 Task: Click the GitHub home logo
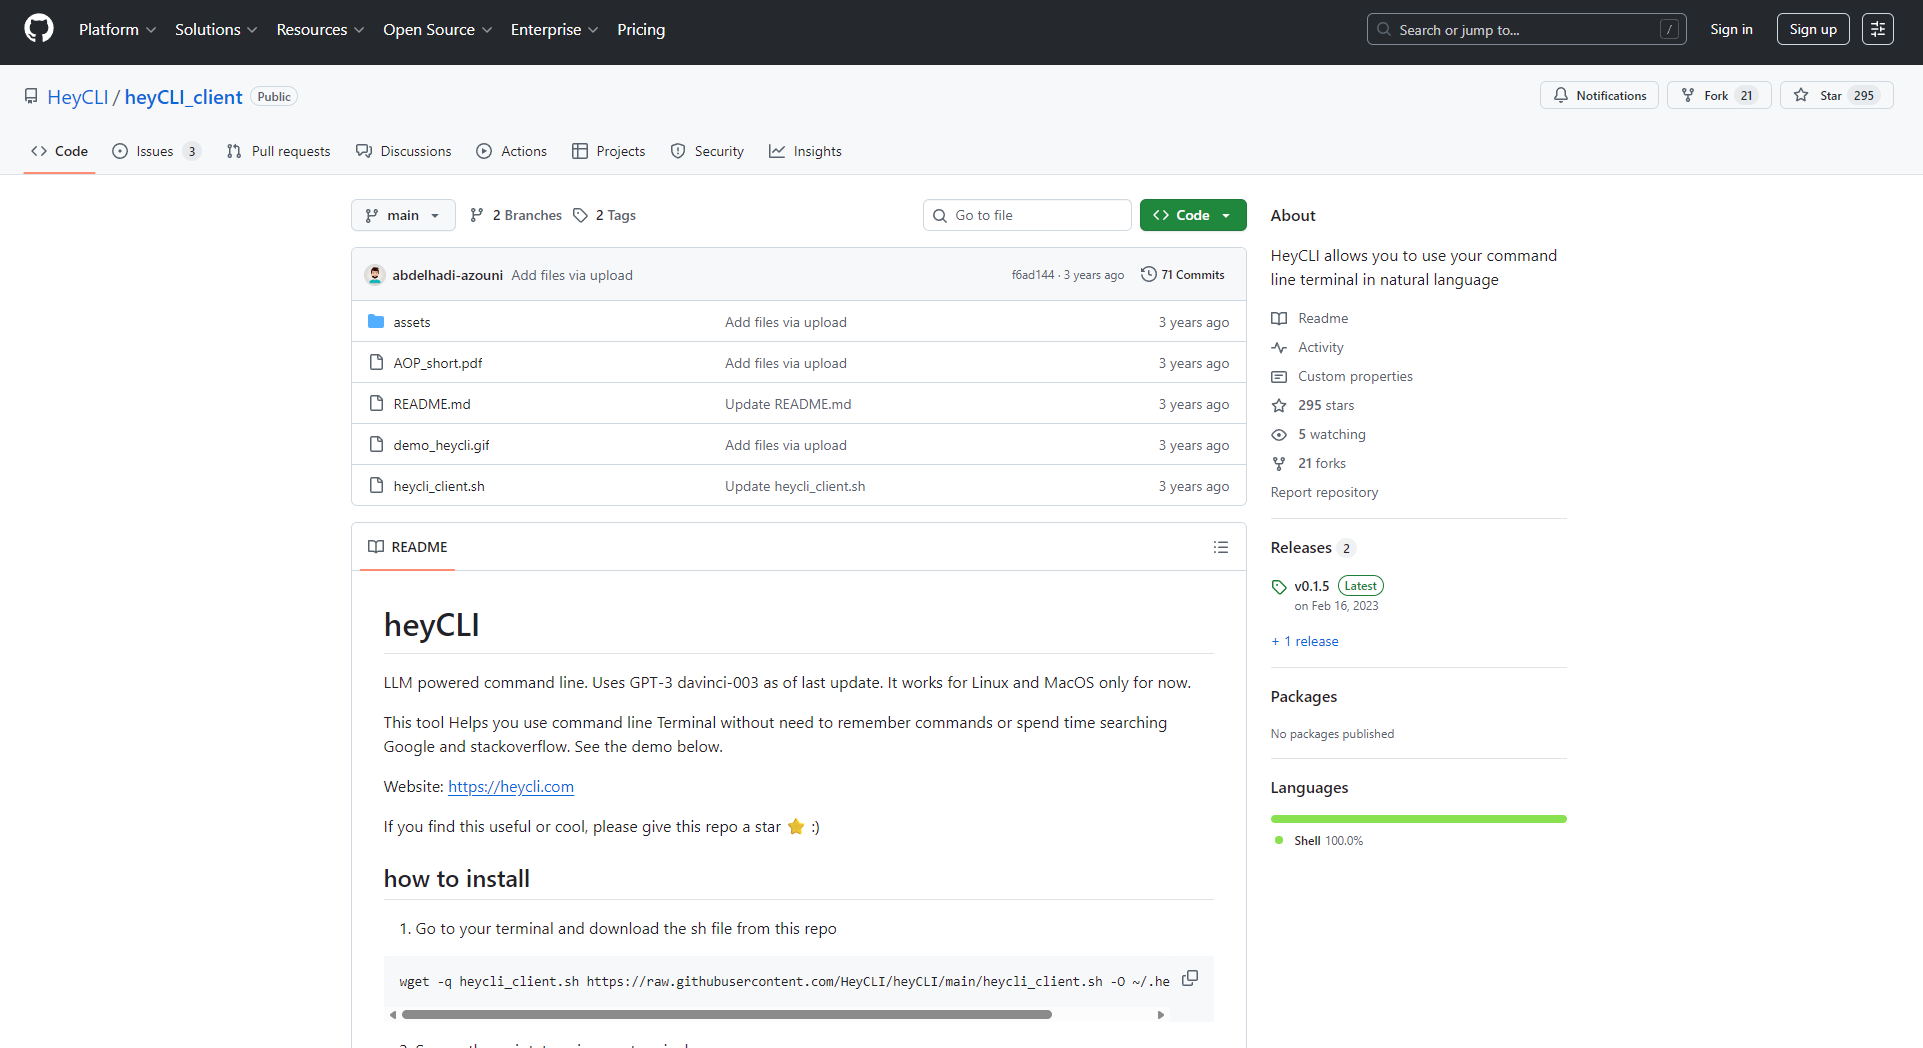(x=38, y=29)
